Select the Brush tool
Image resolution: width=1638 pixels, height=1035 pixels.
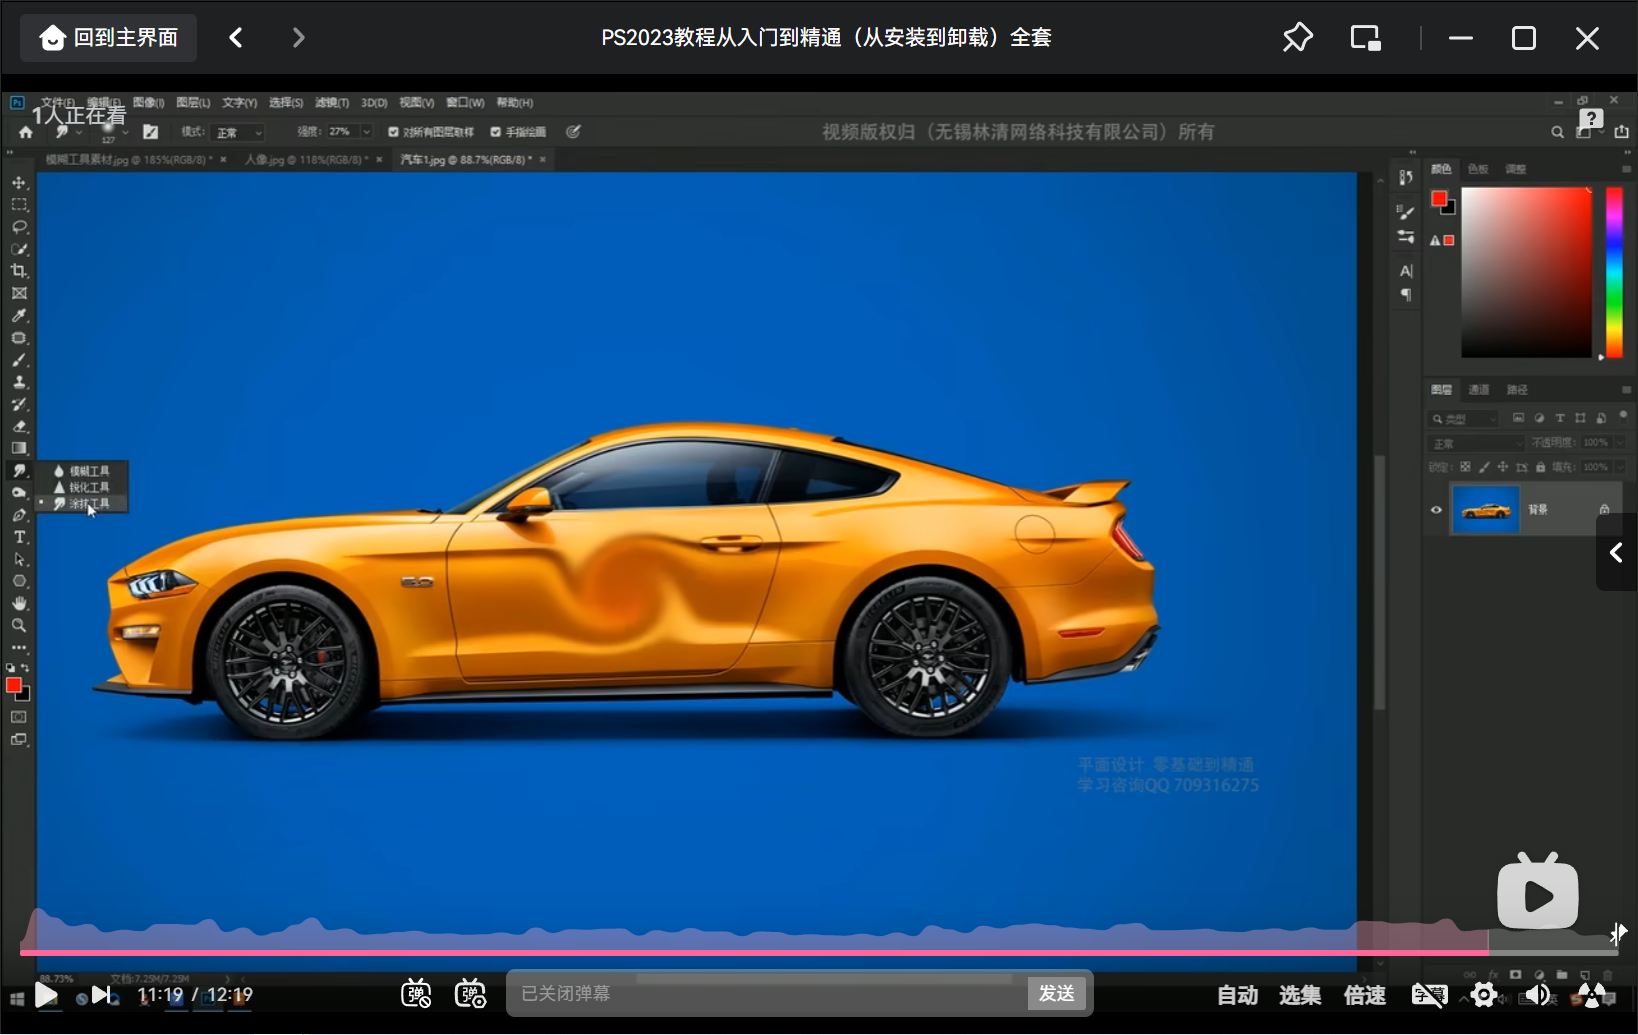(x=19, y=360)
